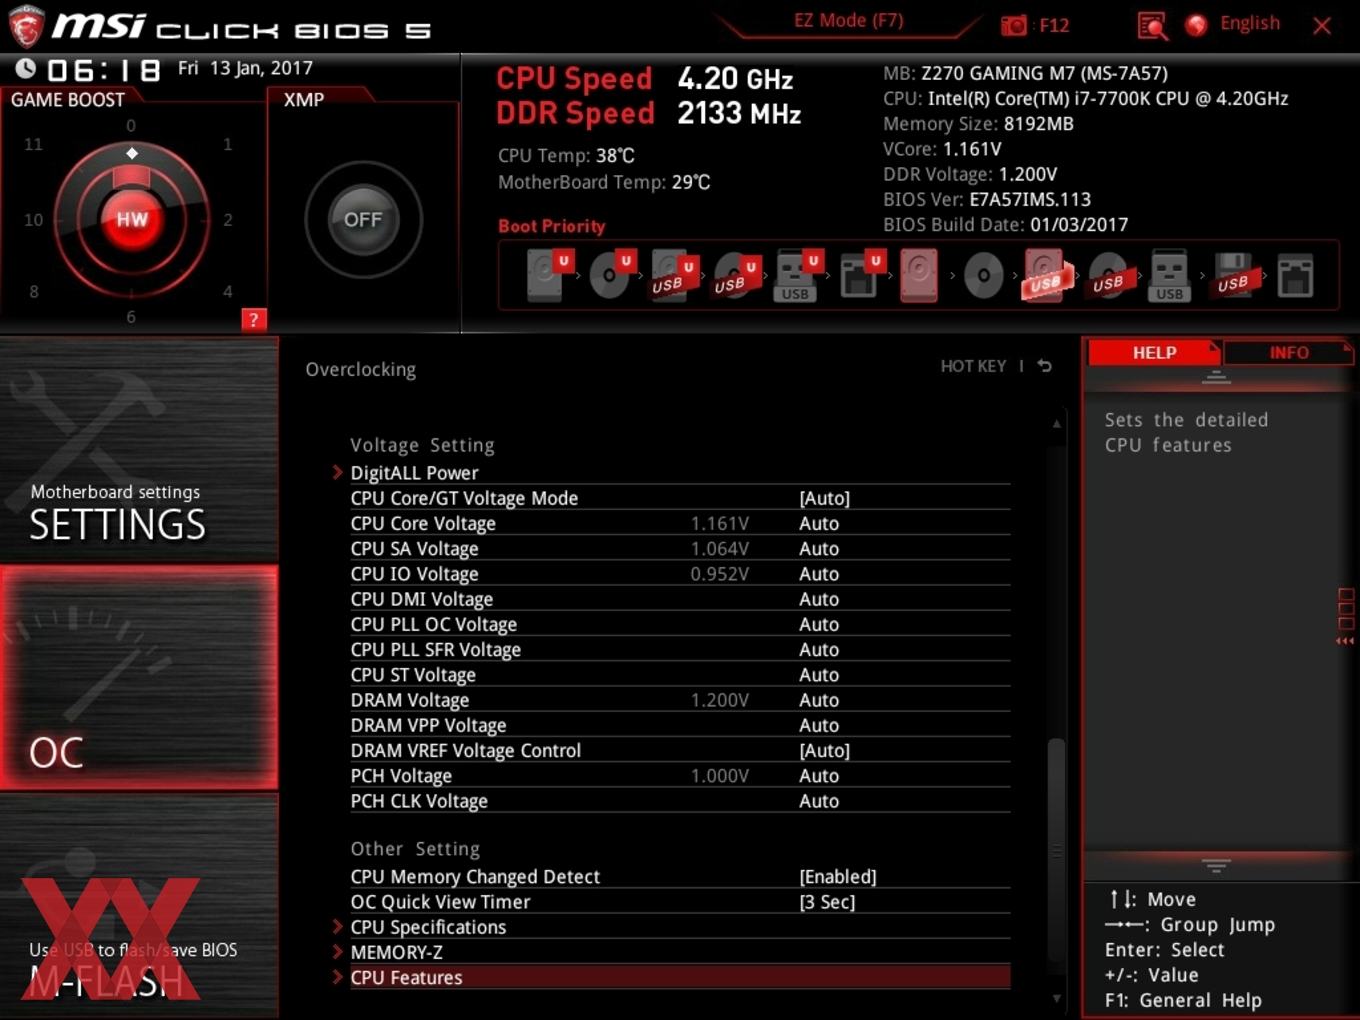Select UEFI USB hard disk boot icon
The image size is (1360, 1020).
point(673,275)
